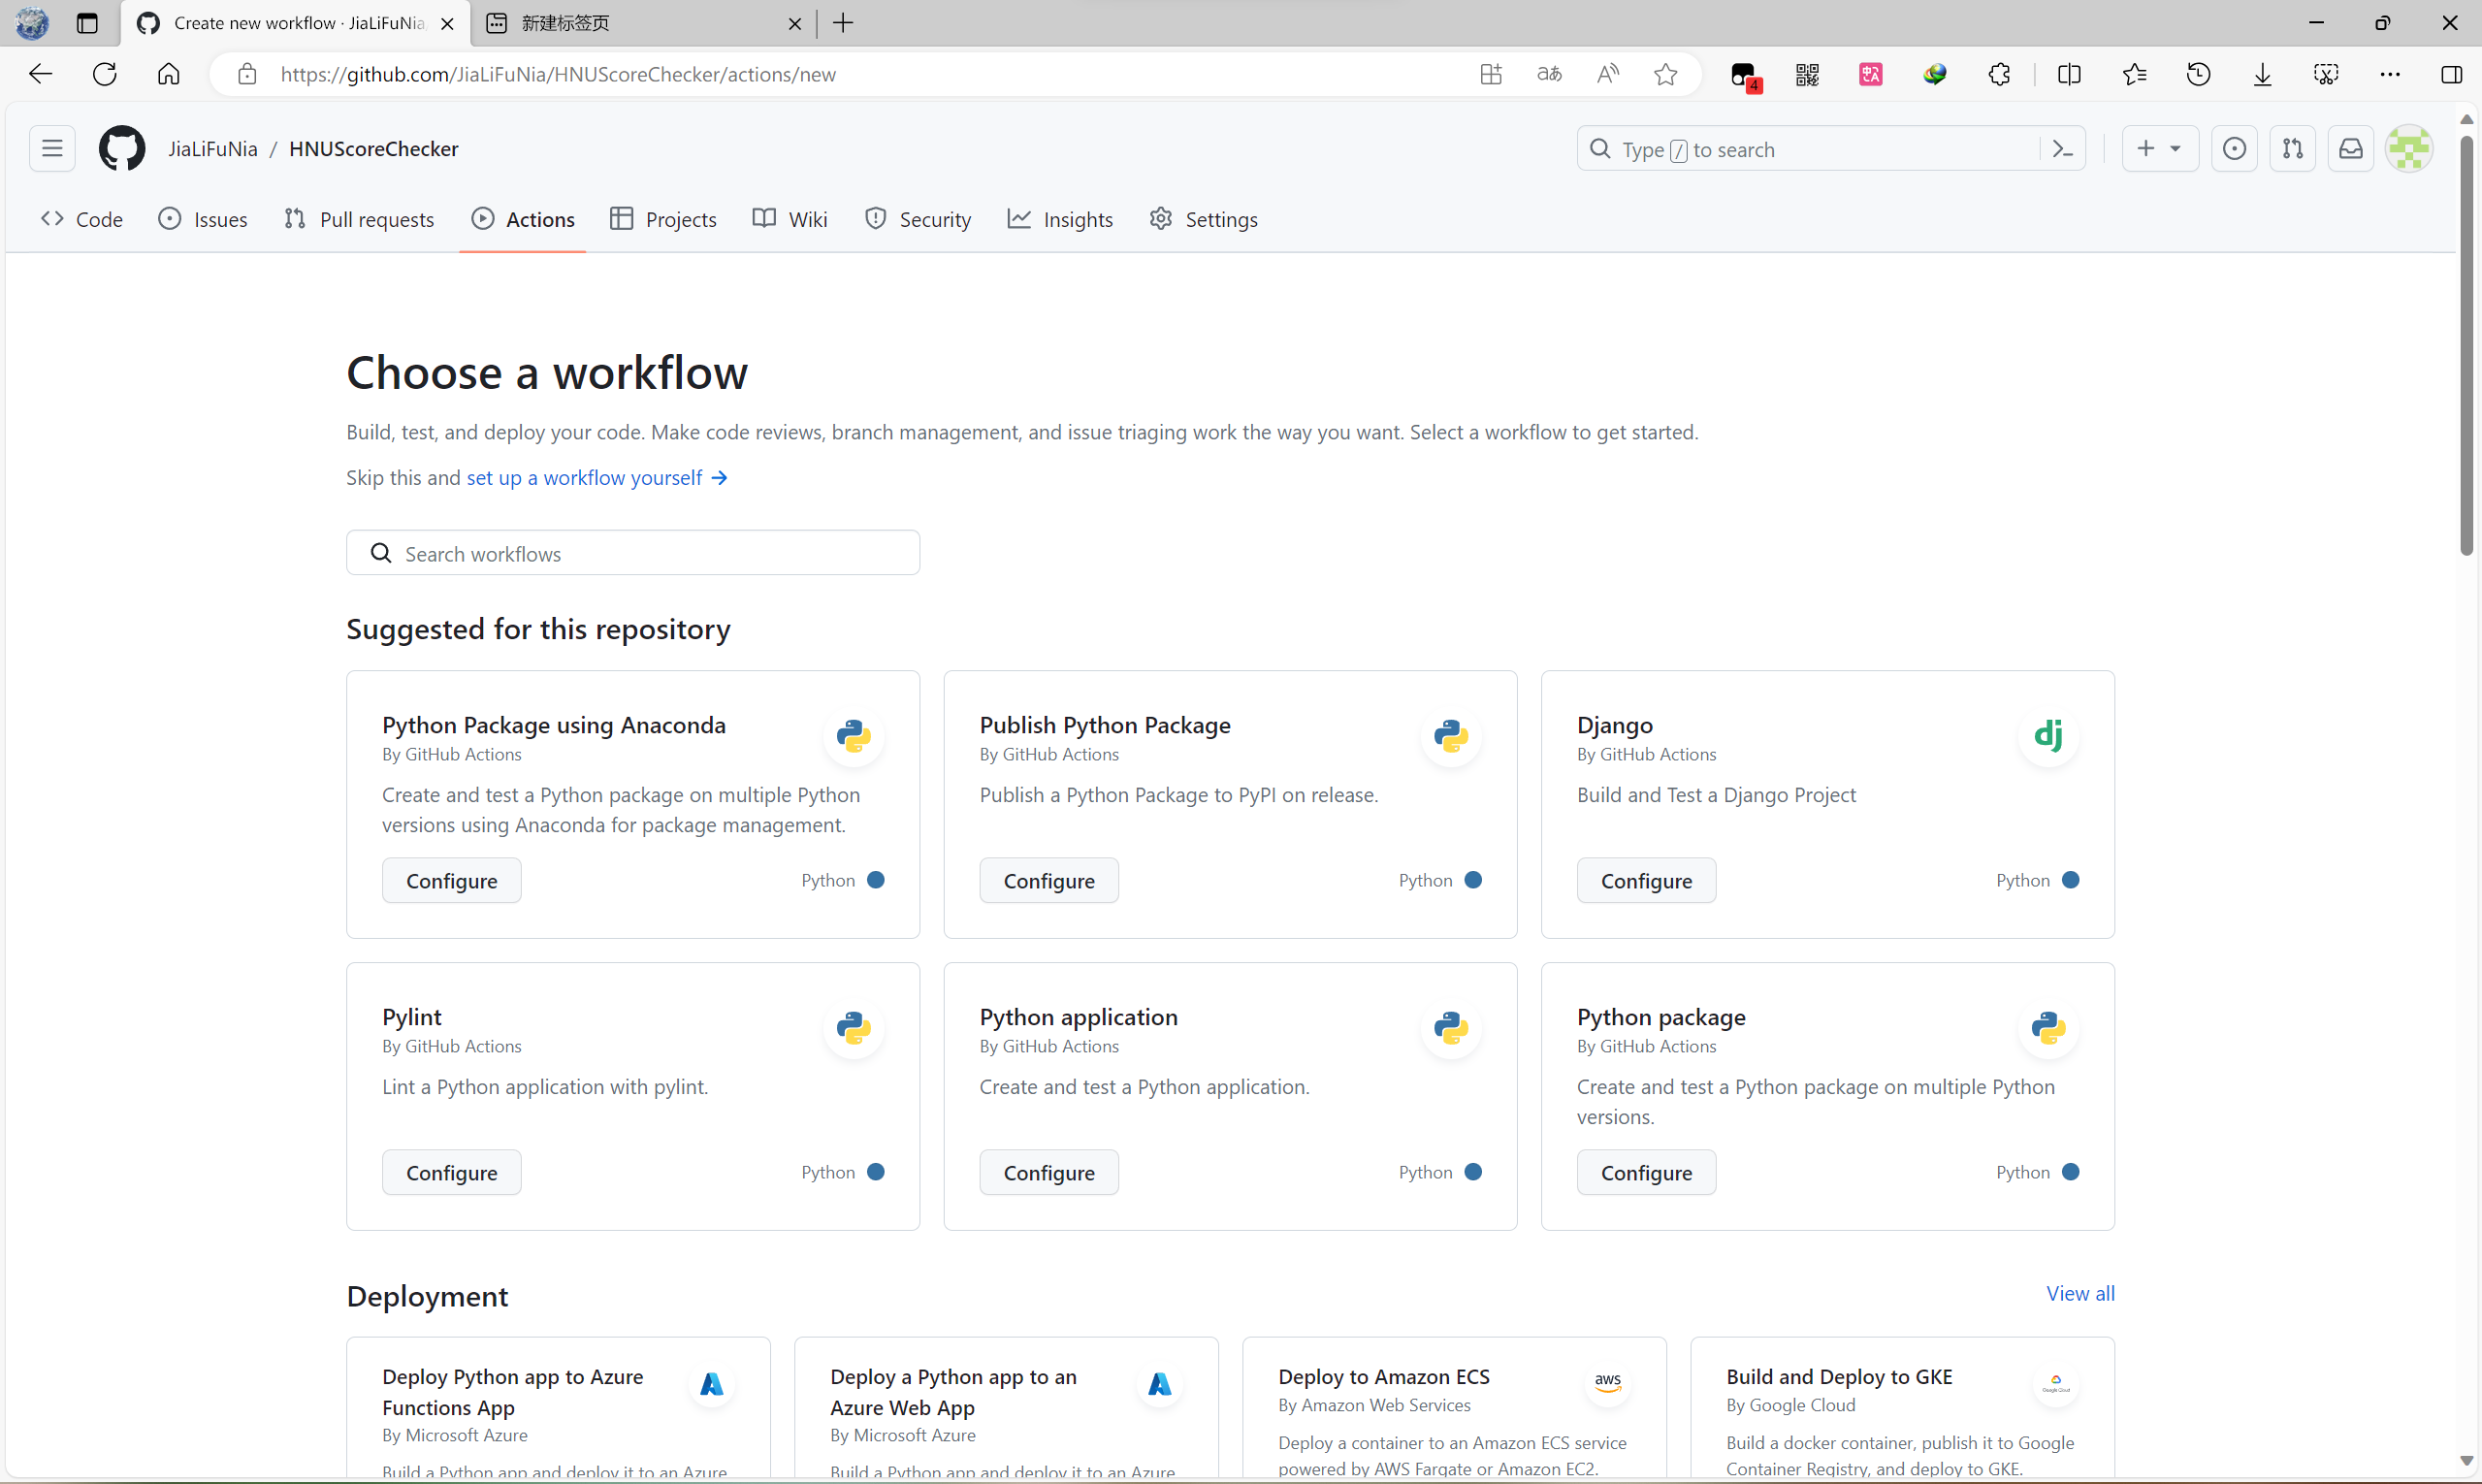The width and height of the screenshot is (2482, 1484).
Task: Open the user avatar menu
Action: [2409, 149]
